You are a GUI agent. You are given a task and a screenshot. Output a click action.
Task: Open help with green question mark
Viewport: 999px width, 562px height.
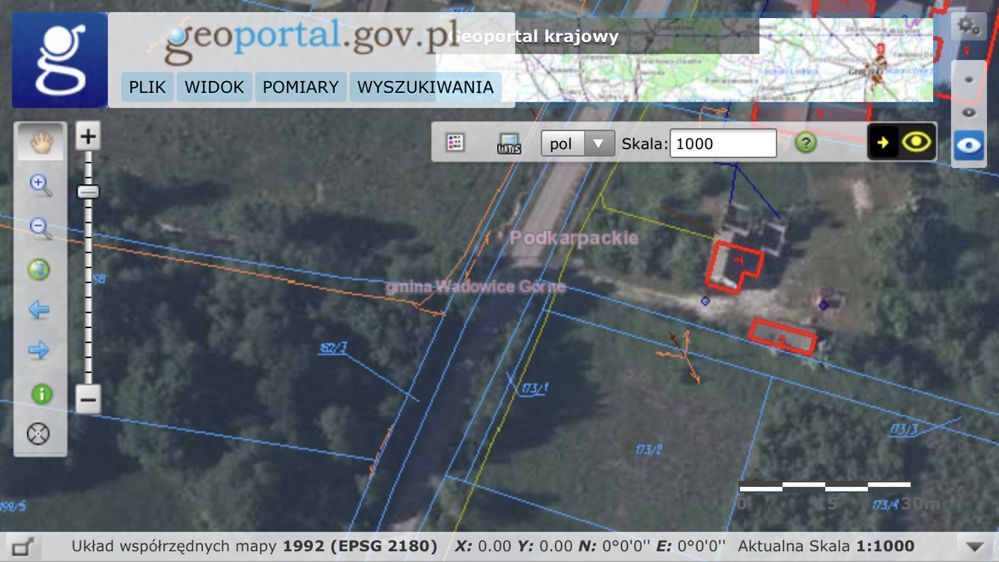click(x=806, y=143)
